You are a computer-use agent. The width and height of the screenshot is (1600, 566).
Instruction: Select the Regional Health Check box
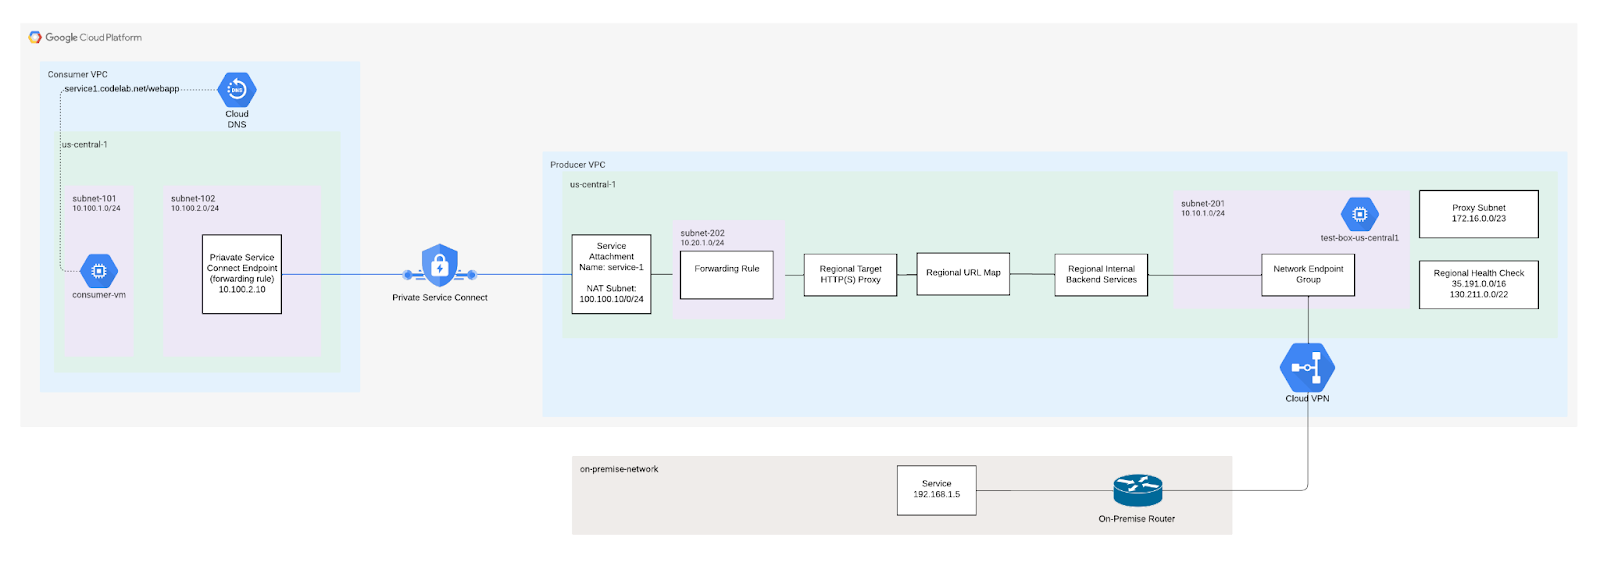(x=1478, y=284)
